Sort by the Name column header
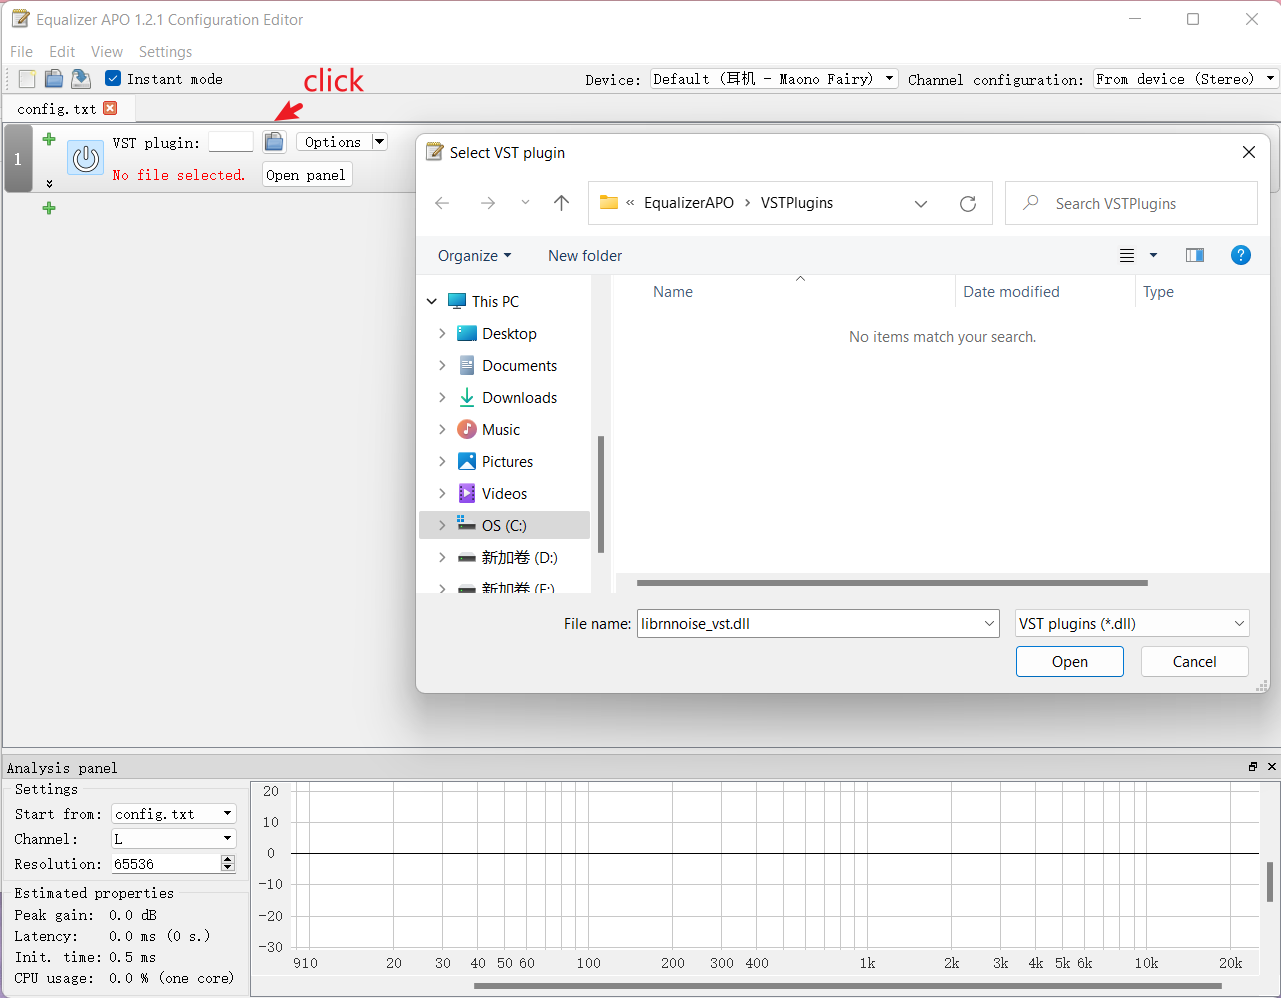Image resolution: width=1281 pixels, height=998 pixels. (673, 292)
